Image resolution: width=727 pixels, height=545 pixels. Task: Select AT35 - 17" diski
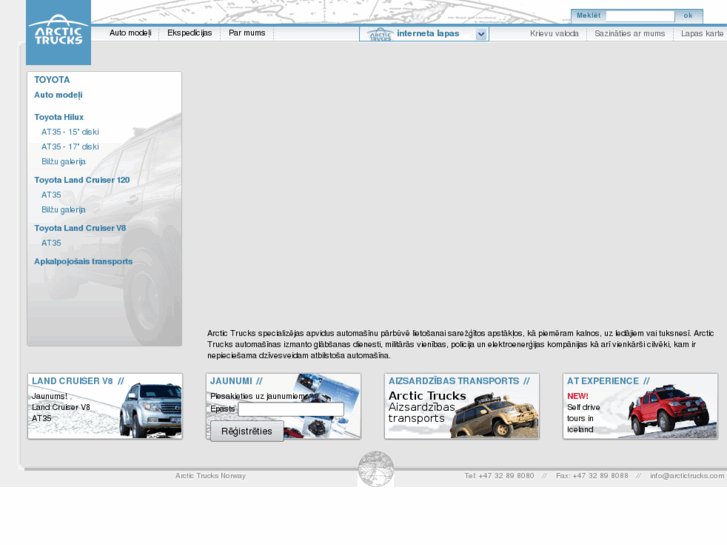70,147
